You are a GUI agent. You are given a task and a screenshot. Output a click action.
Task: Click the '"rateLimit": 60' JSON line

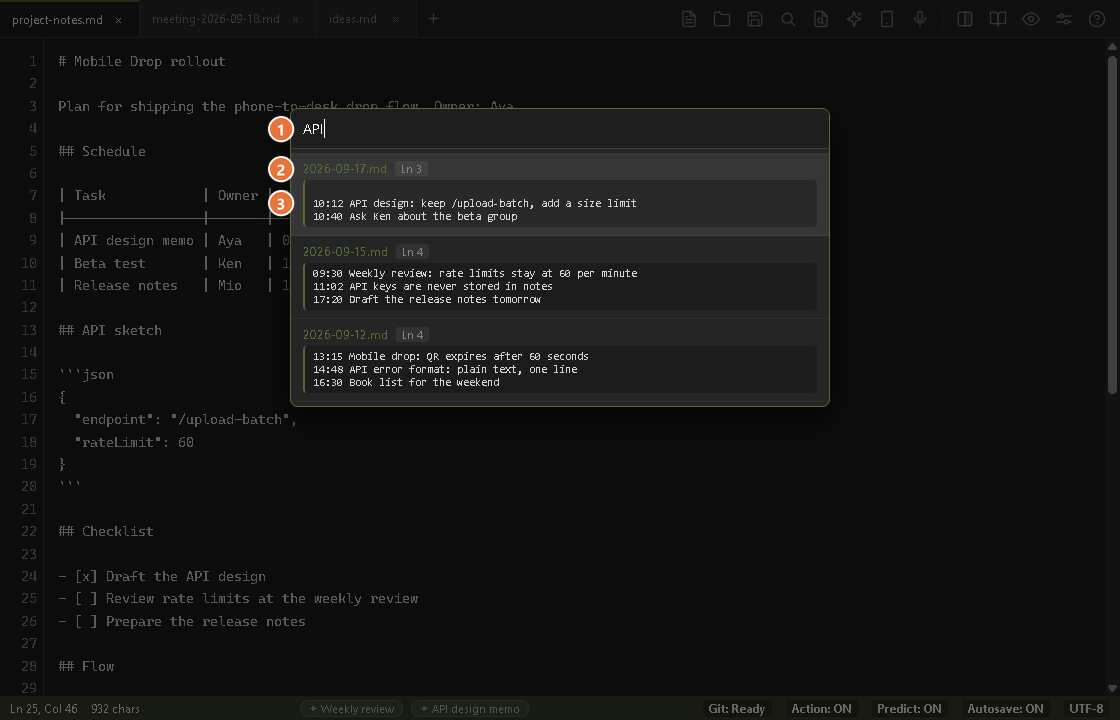tap(134, 442)
